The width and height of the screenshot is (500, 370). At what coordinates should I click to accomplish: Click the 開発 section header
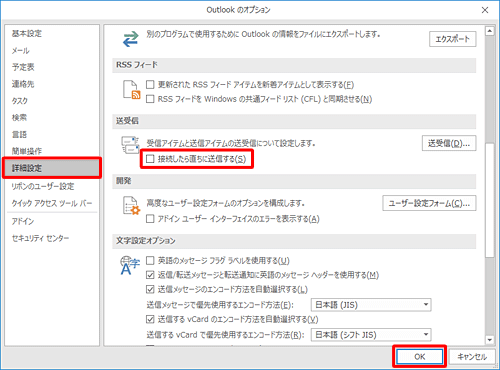tap(294, 181)
